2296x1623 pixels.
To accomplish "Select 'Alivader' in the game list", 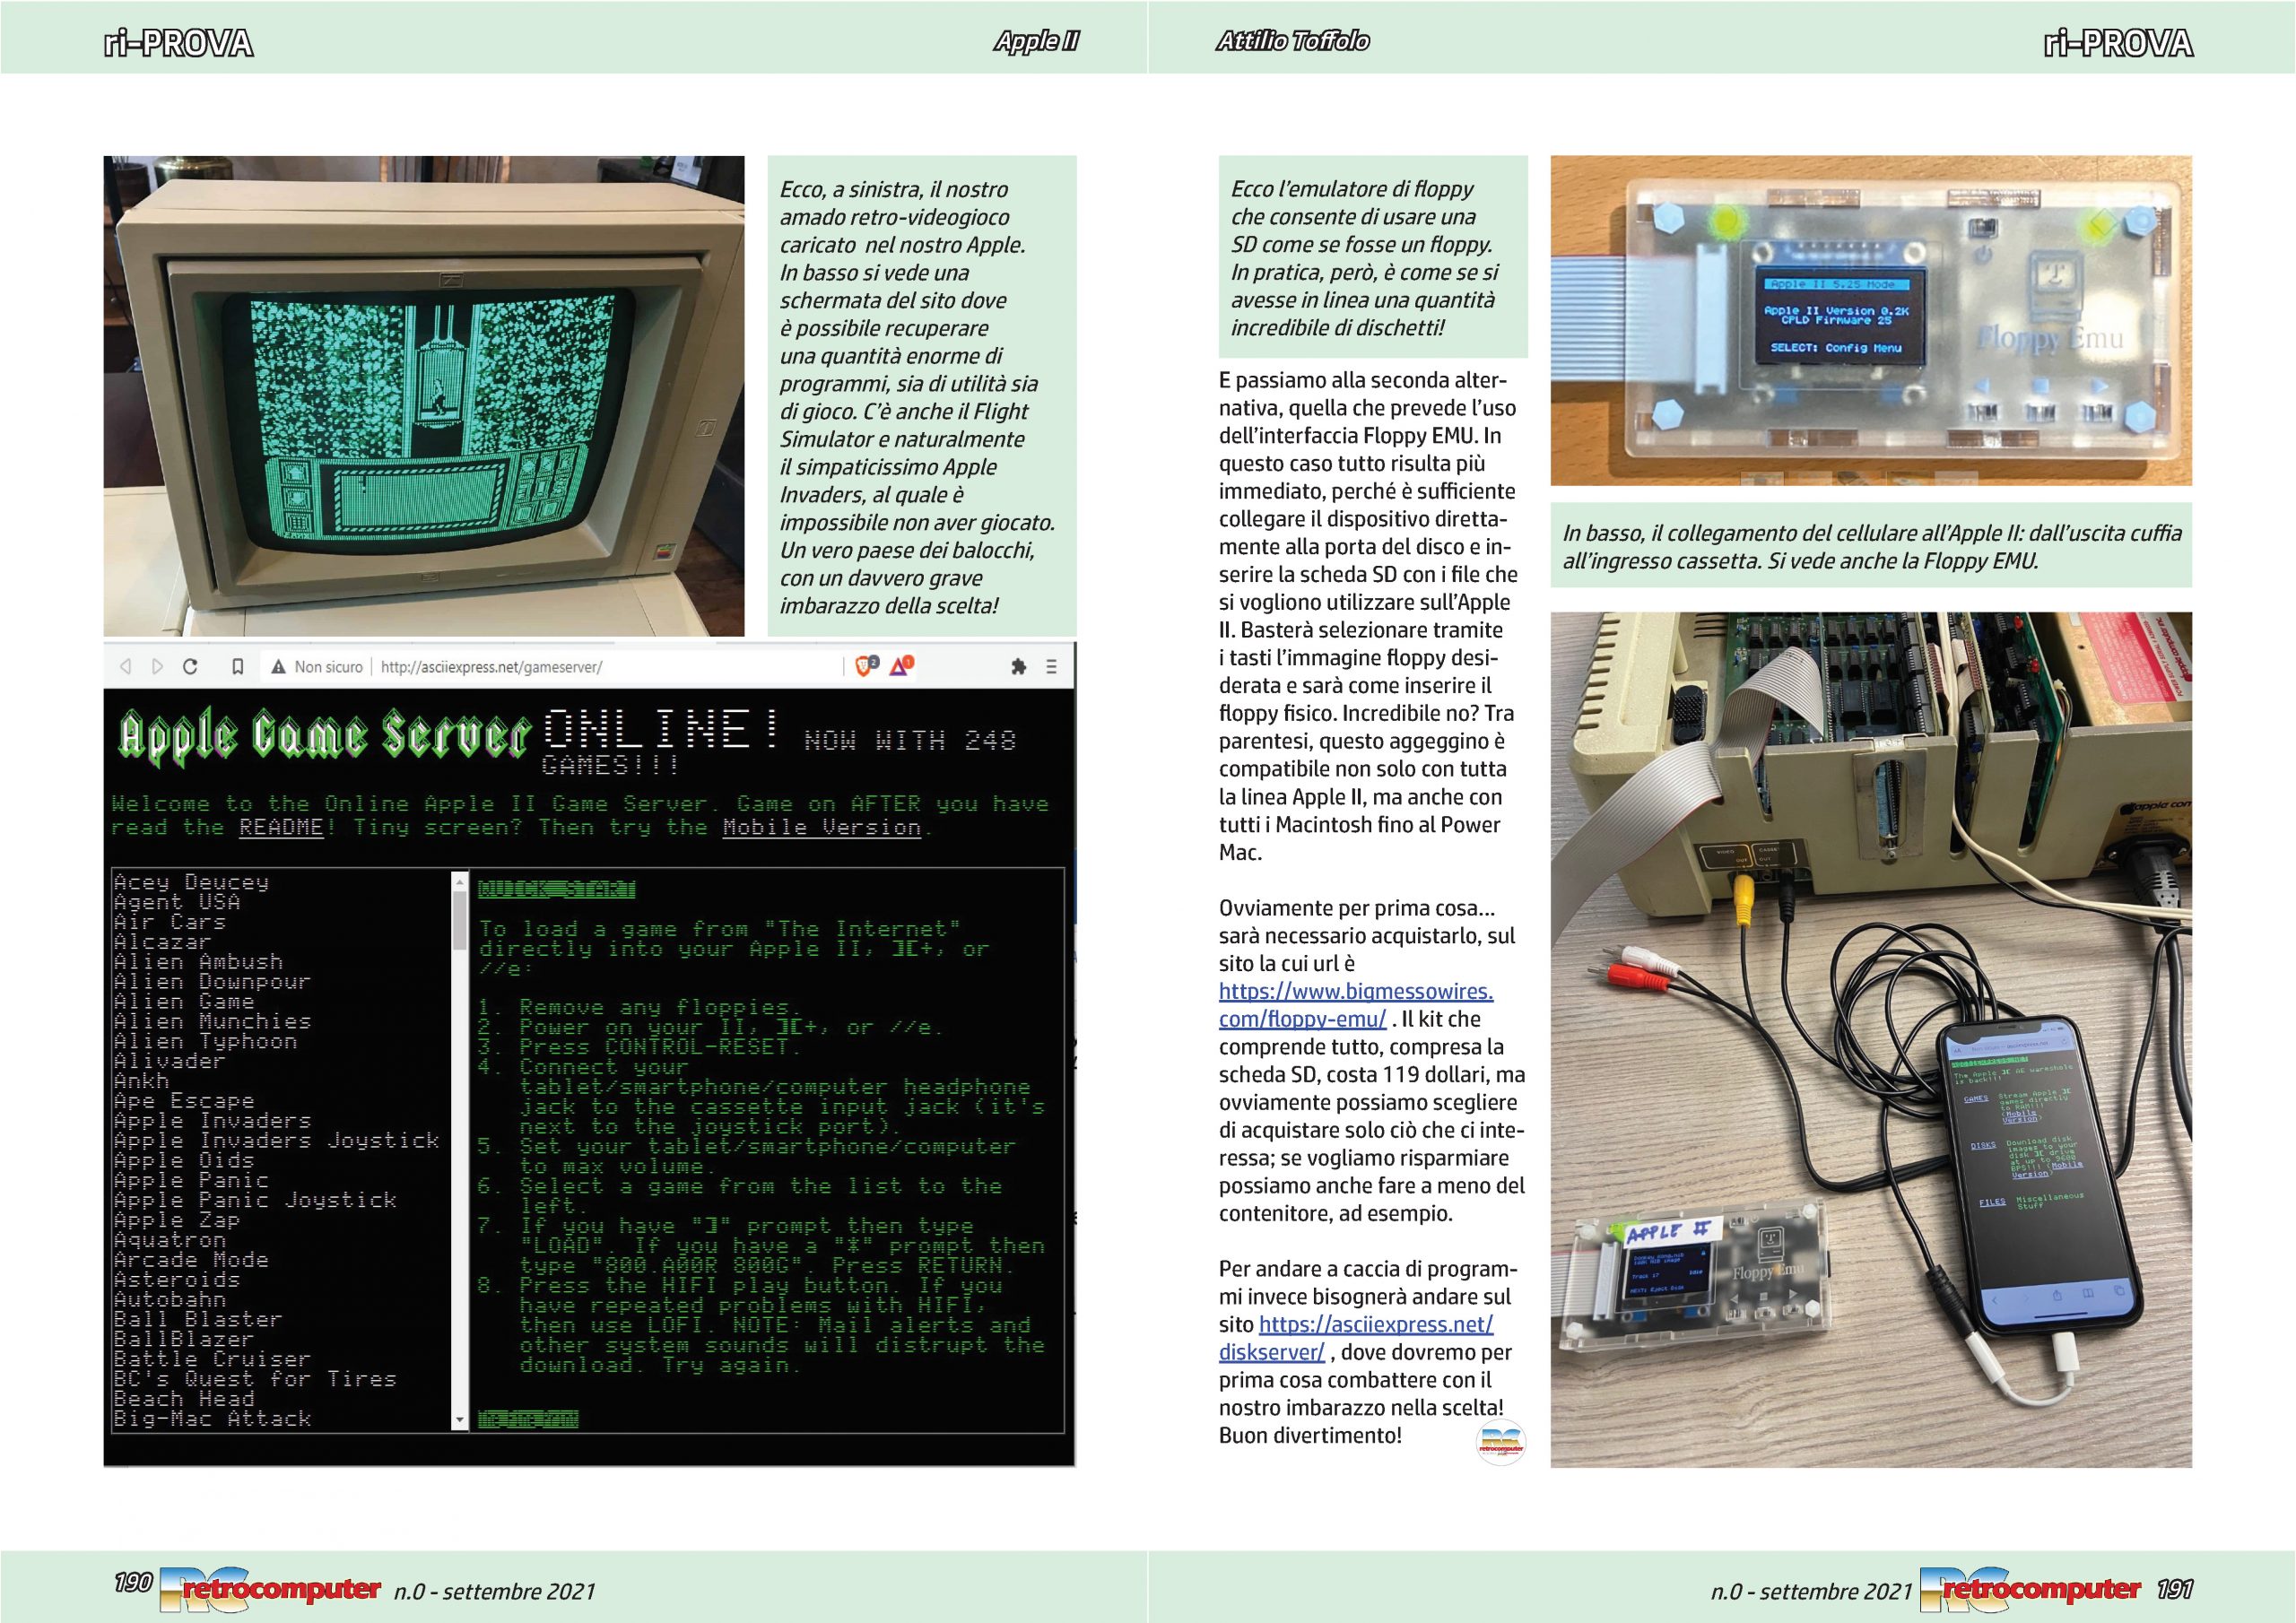I will [169, 1061].
